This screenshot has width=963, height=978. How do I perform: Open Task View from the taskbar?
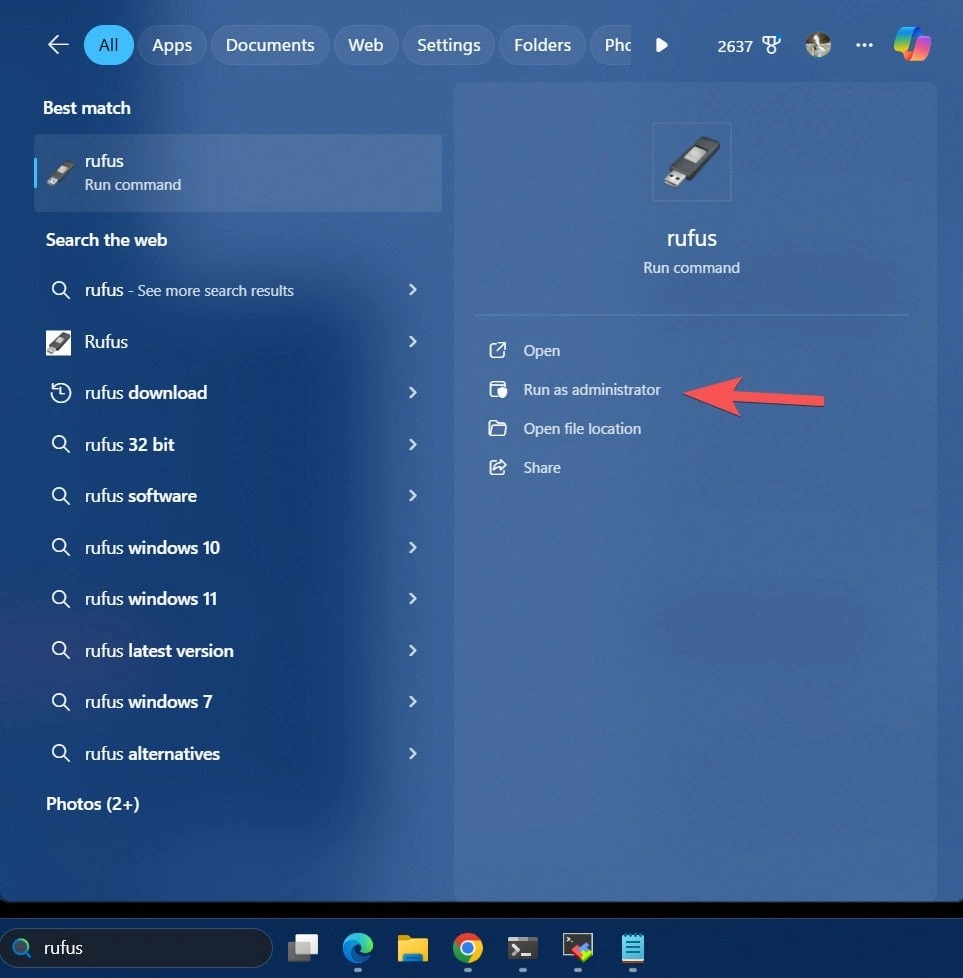303,948
